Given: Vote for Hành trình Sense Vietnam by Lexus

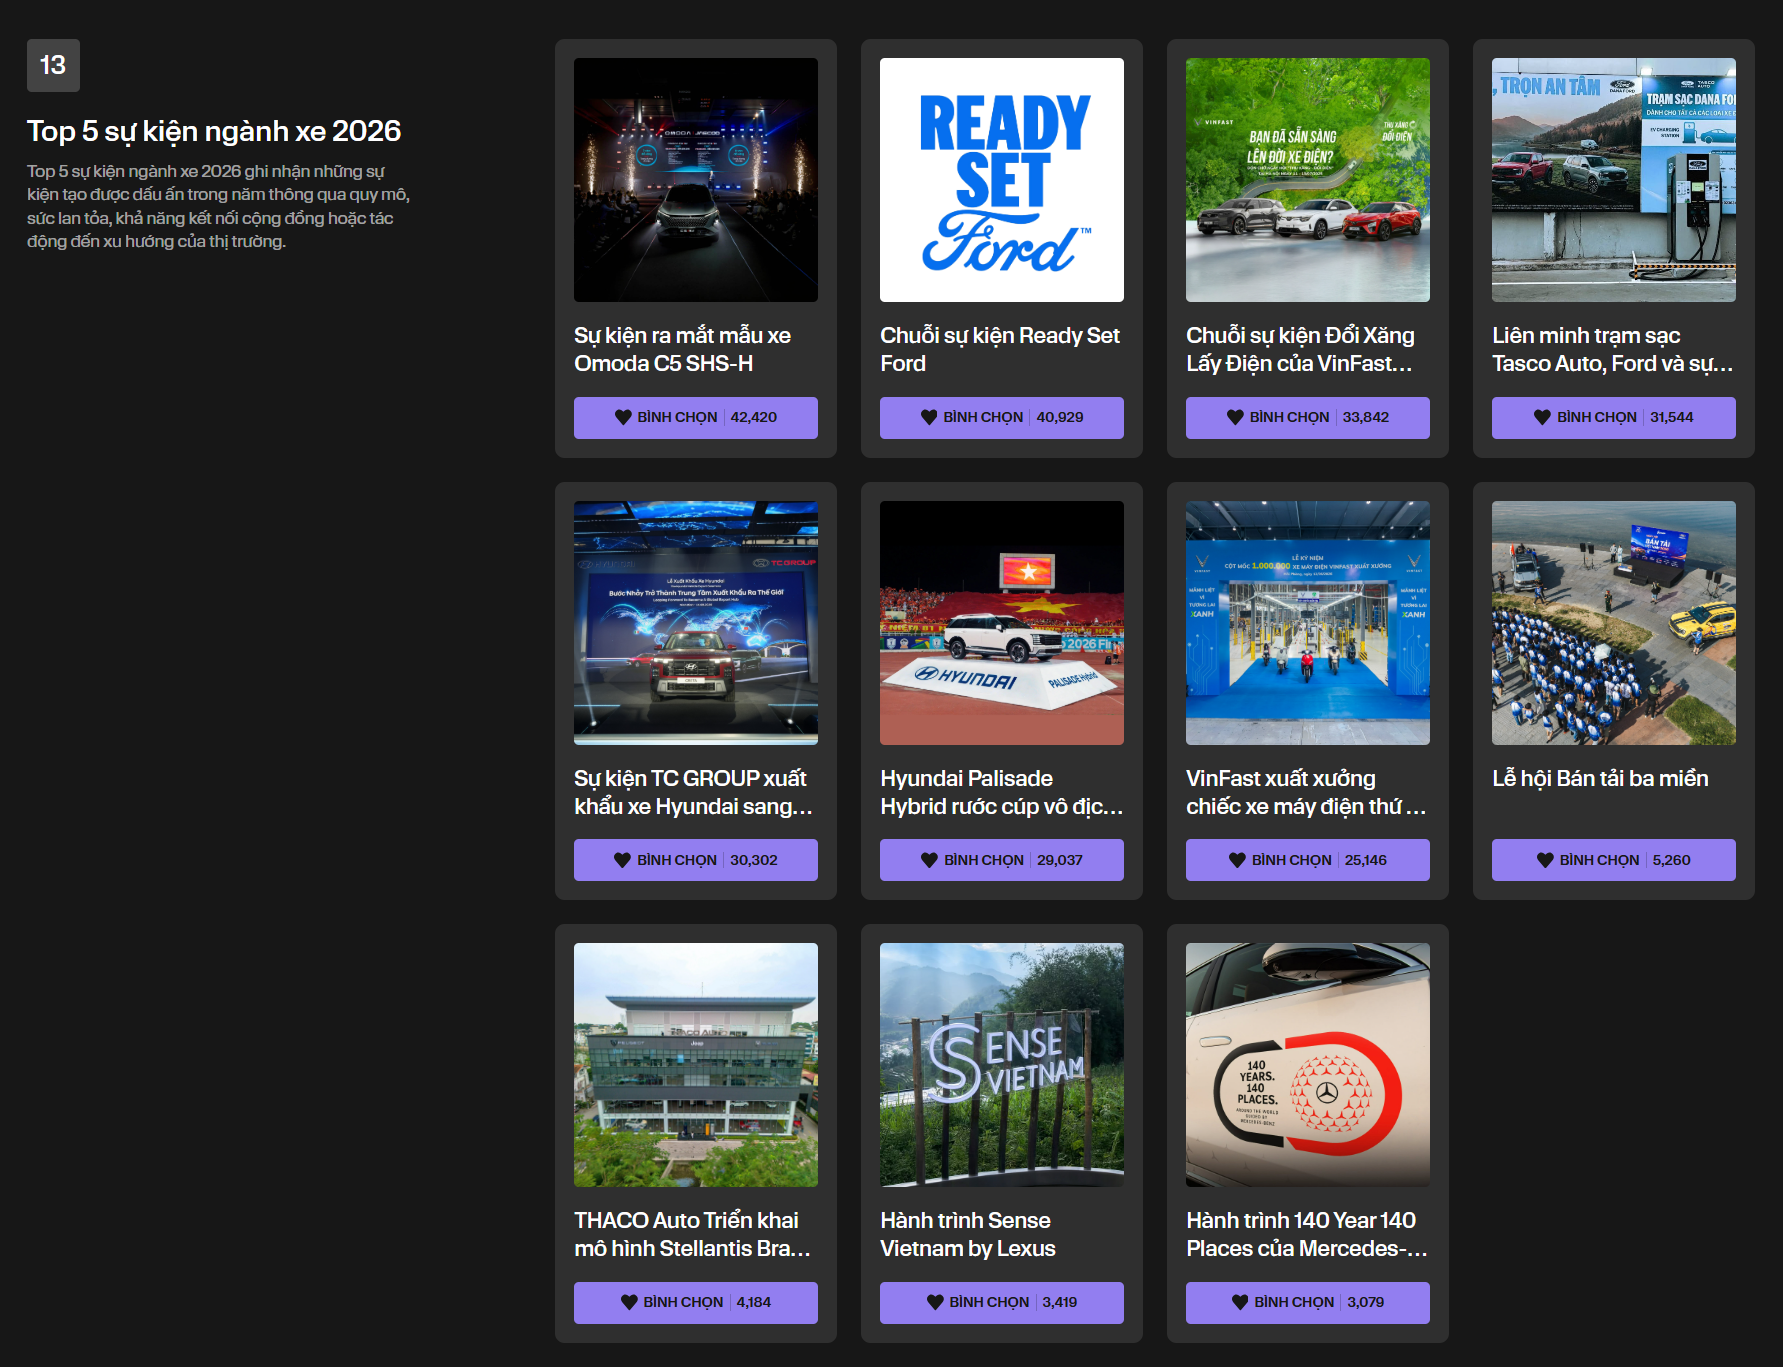Looking at the screenshot, I should 1002,1302.
